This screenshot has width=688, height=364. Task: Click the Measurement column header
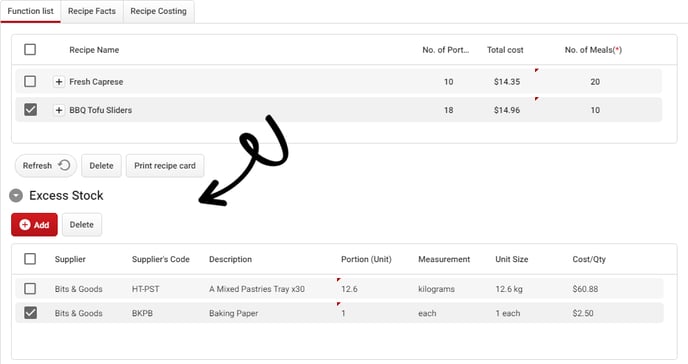(x=444, y=259)
